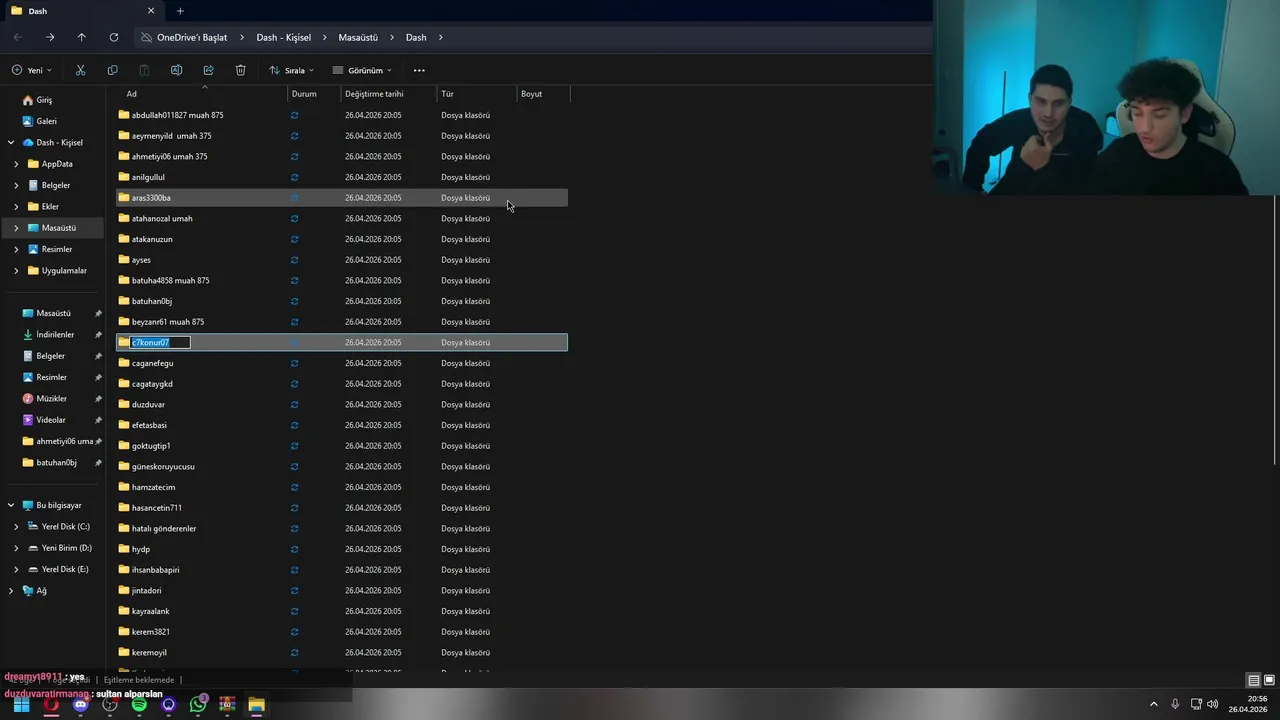This screenshot has width=1280, height=720.
Task: Click the Rename icon in toolbar
Action: (176, 70)
